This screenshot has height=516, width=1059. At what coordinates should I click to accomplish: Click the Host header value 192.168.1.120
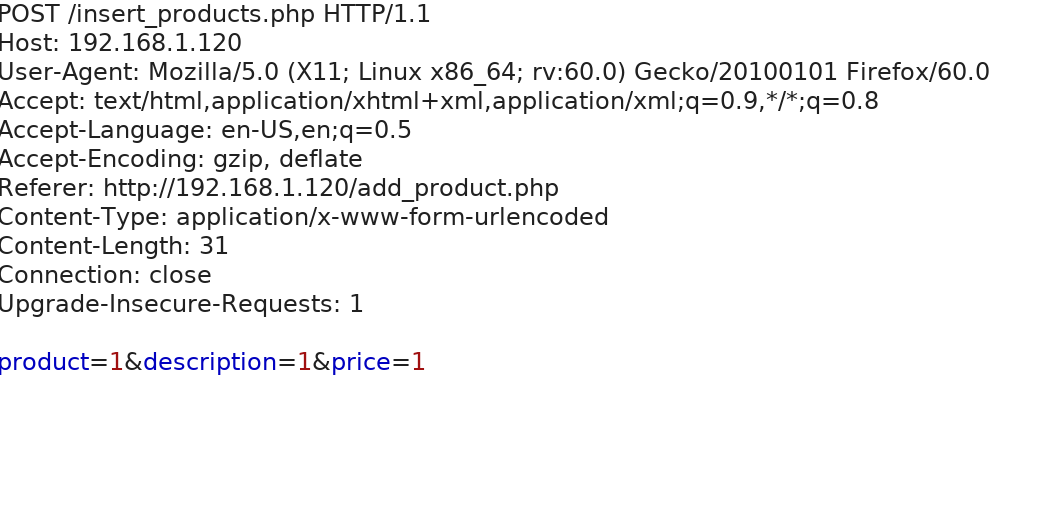pyautogui.click(x=155, y=43)
